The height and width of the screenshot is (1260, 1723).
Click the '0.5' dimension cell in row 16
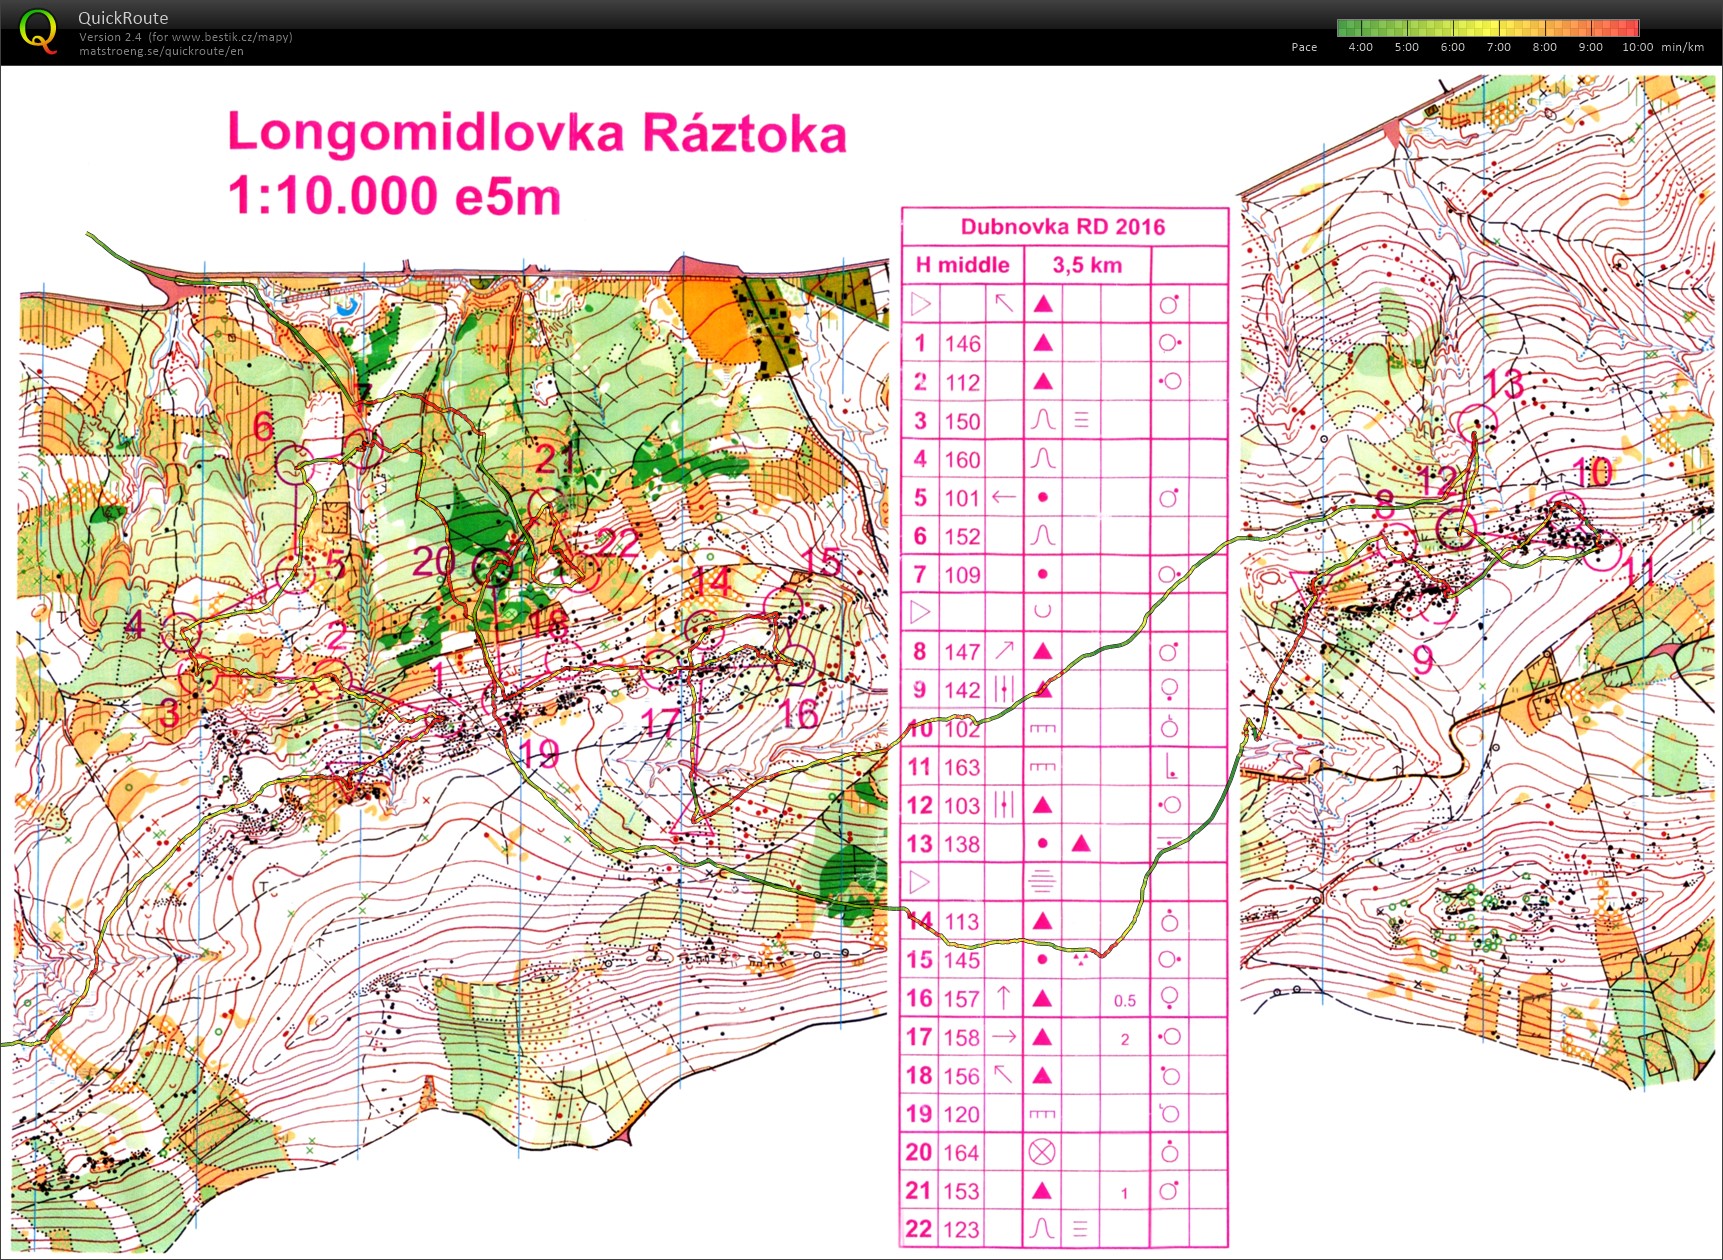coord(1125,1000)
